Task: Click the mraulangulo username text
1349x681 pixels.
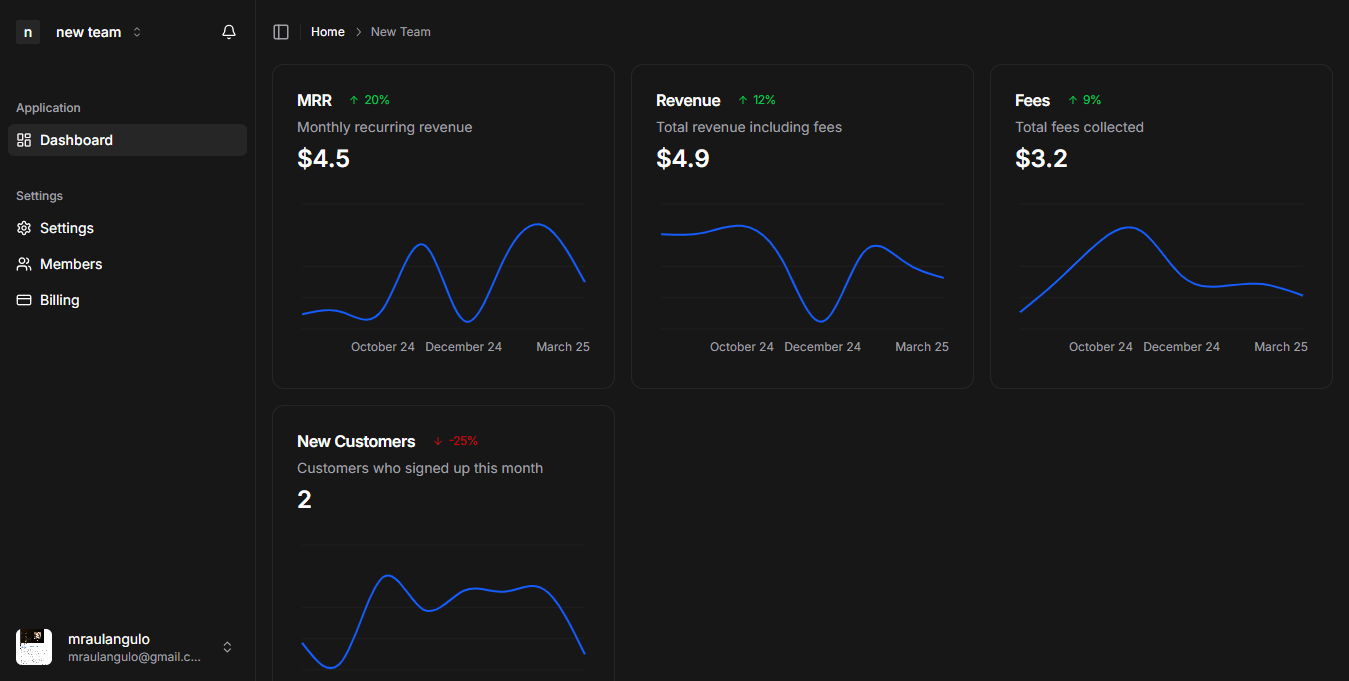Action: [x=109, y=639]
